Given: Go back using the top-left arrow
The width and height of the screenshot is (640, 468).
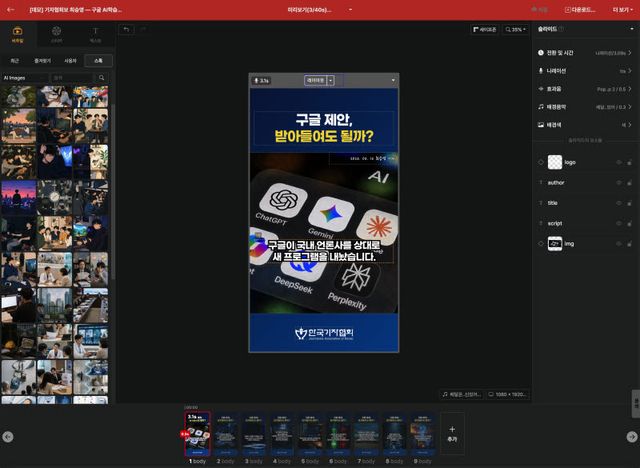Looking at the screenshot, I should point(11,9).
